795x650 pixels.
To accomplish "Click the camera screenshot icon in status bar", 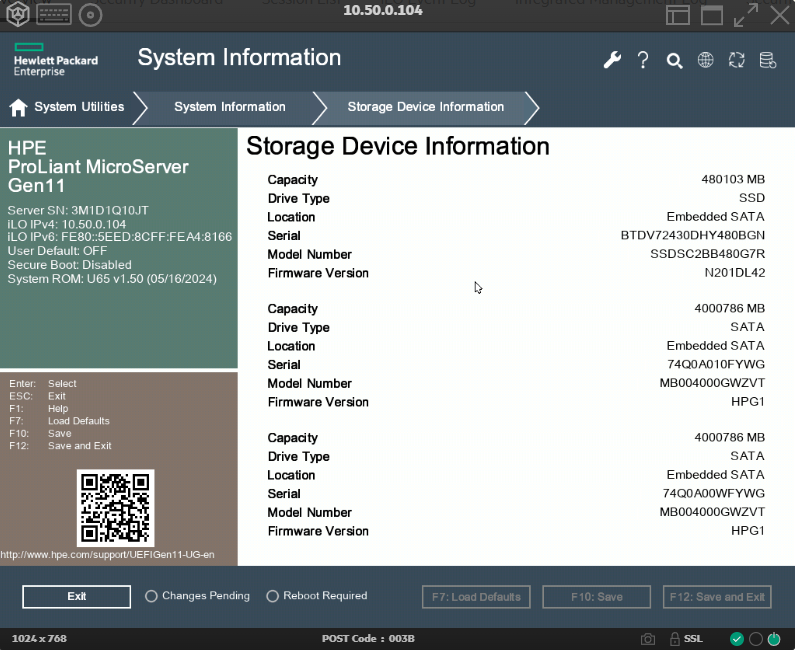I will point(647,639).
